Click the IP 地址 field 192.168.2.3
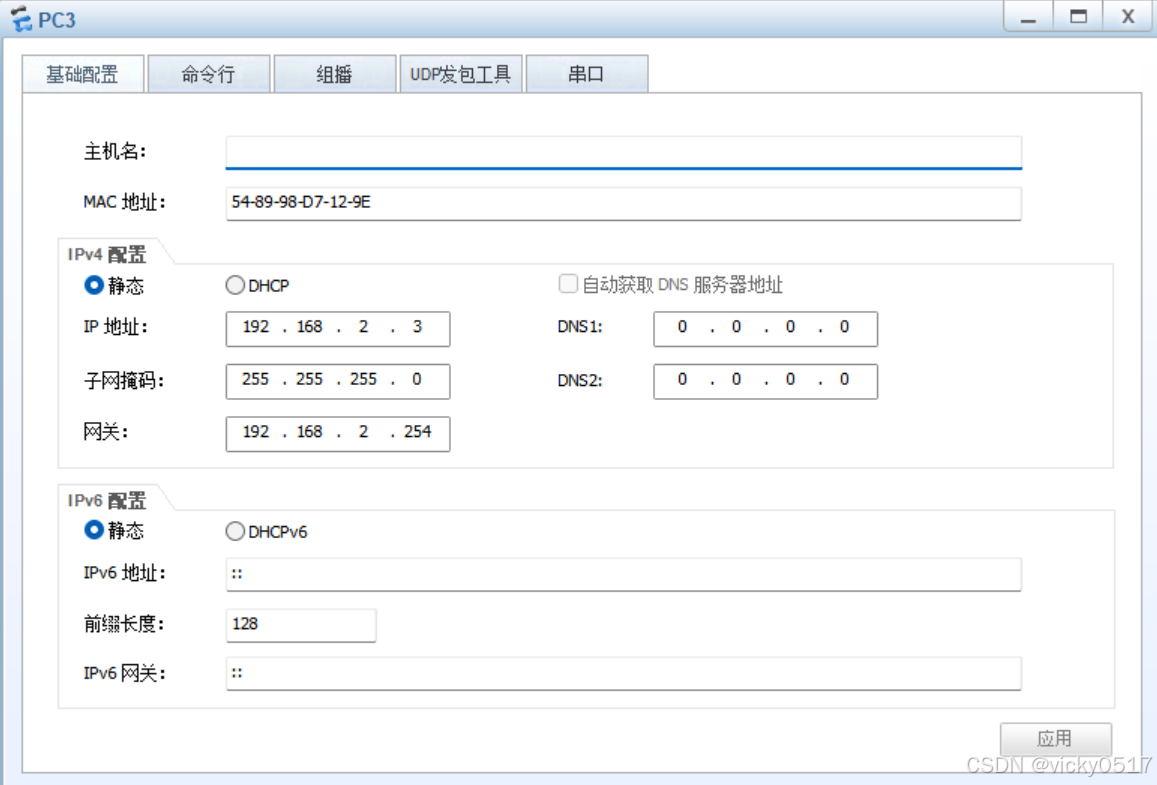Image resolution: width=1157 pixels, height=785 pixels. (338, 328)
